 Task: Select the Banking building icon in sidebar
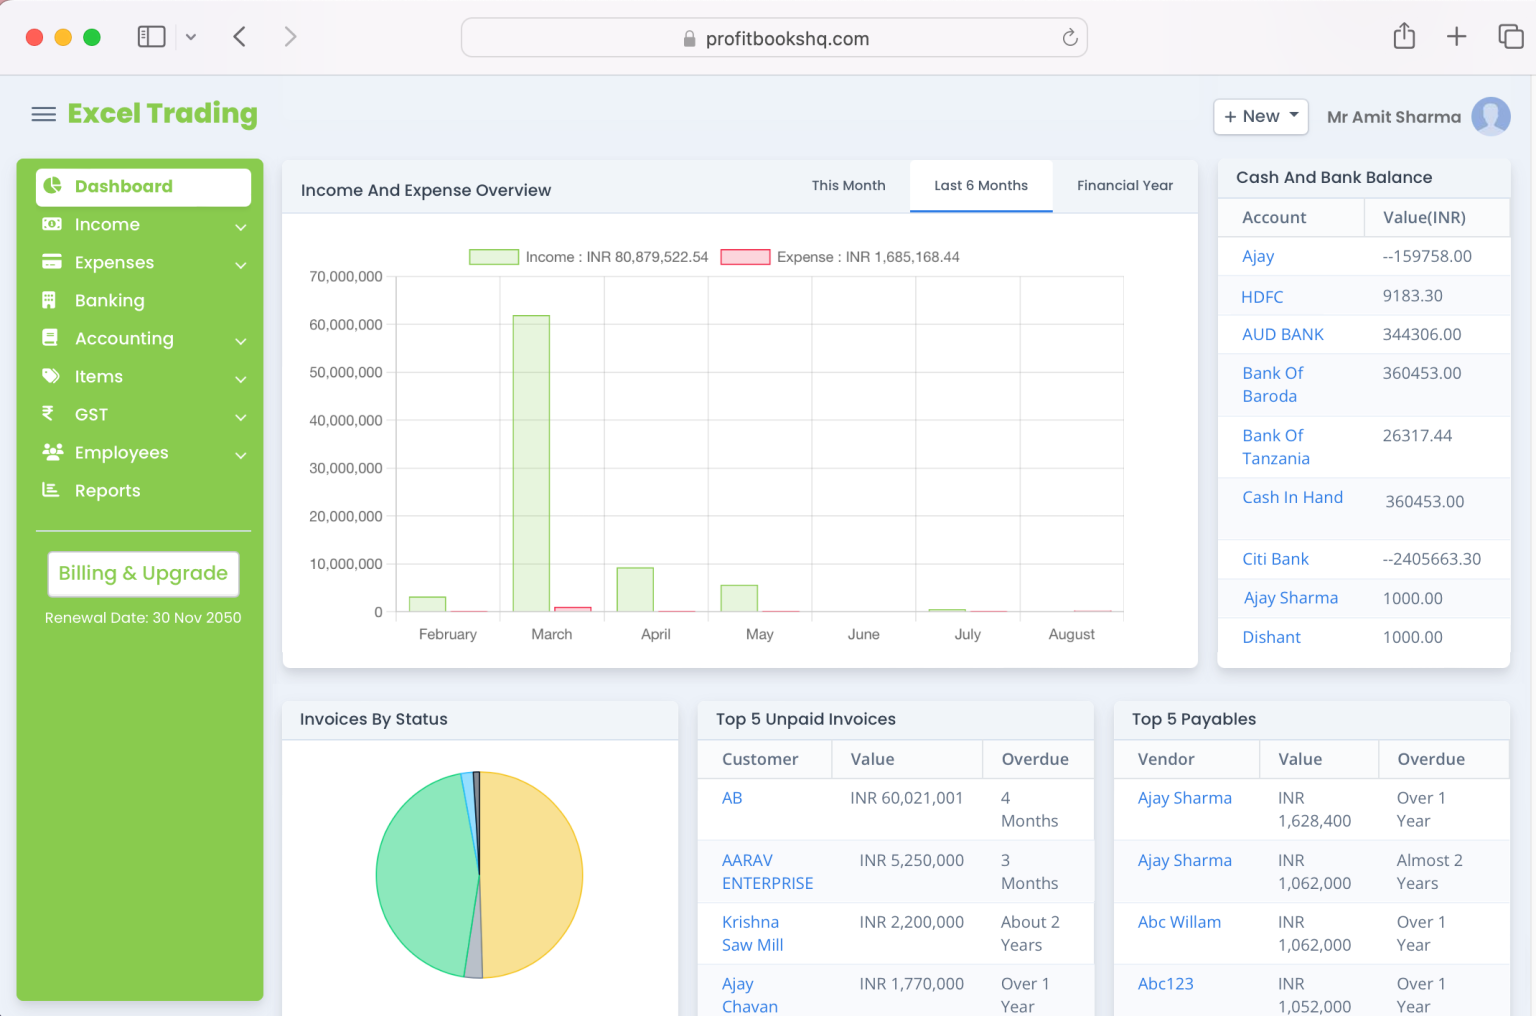tap(52, 300)
